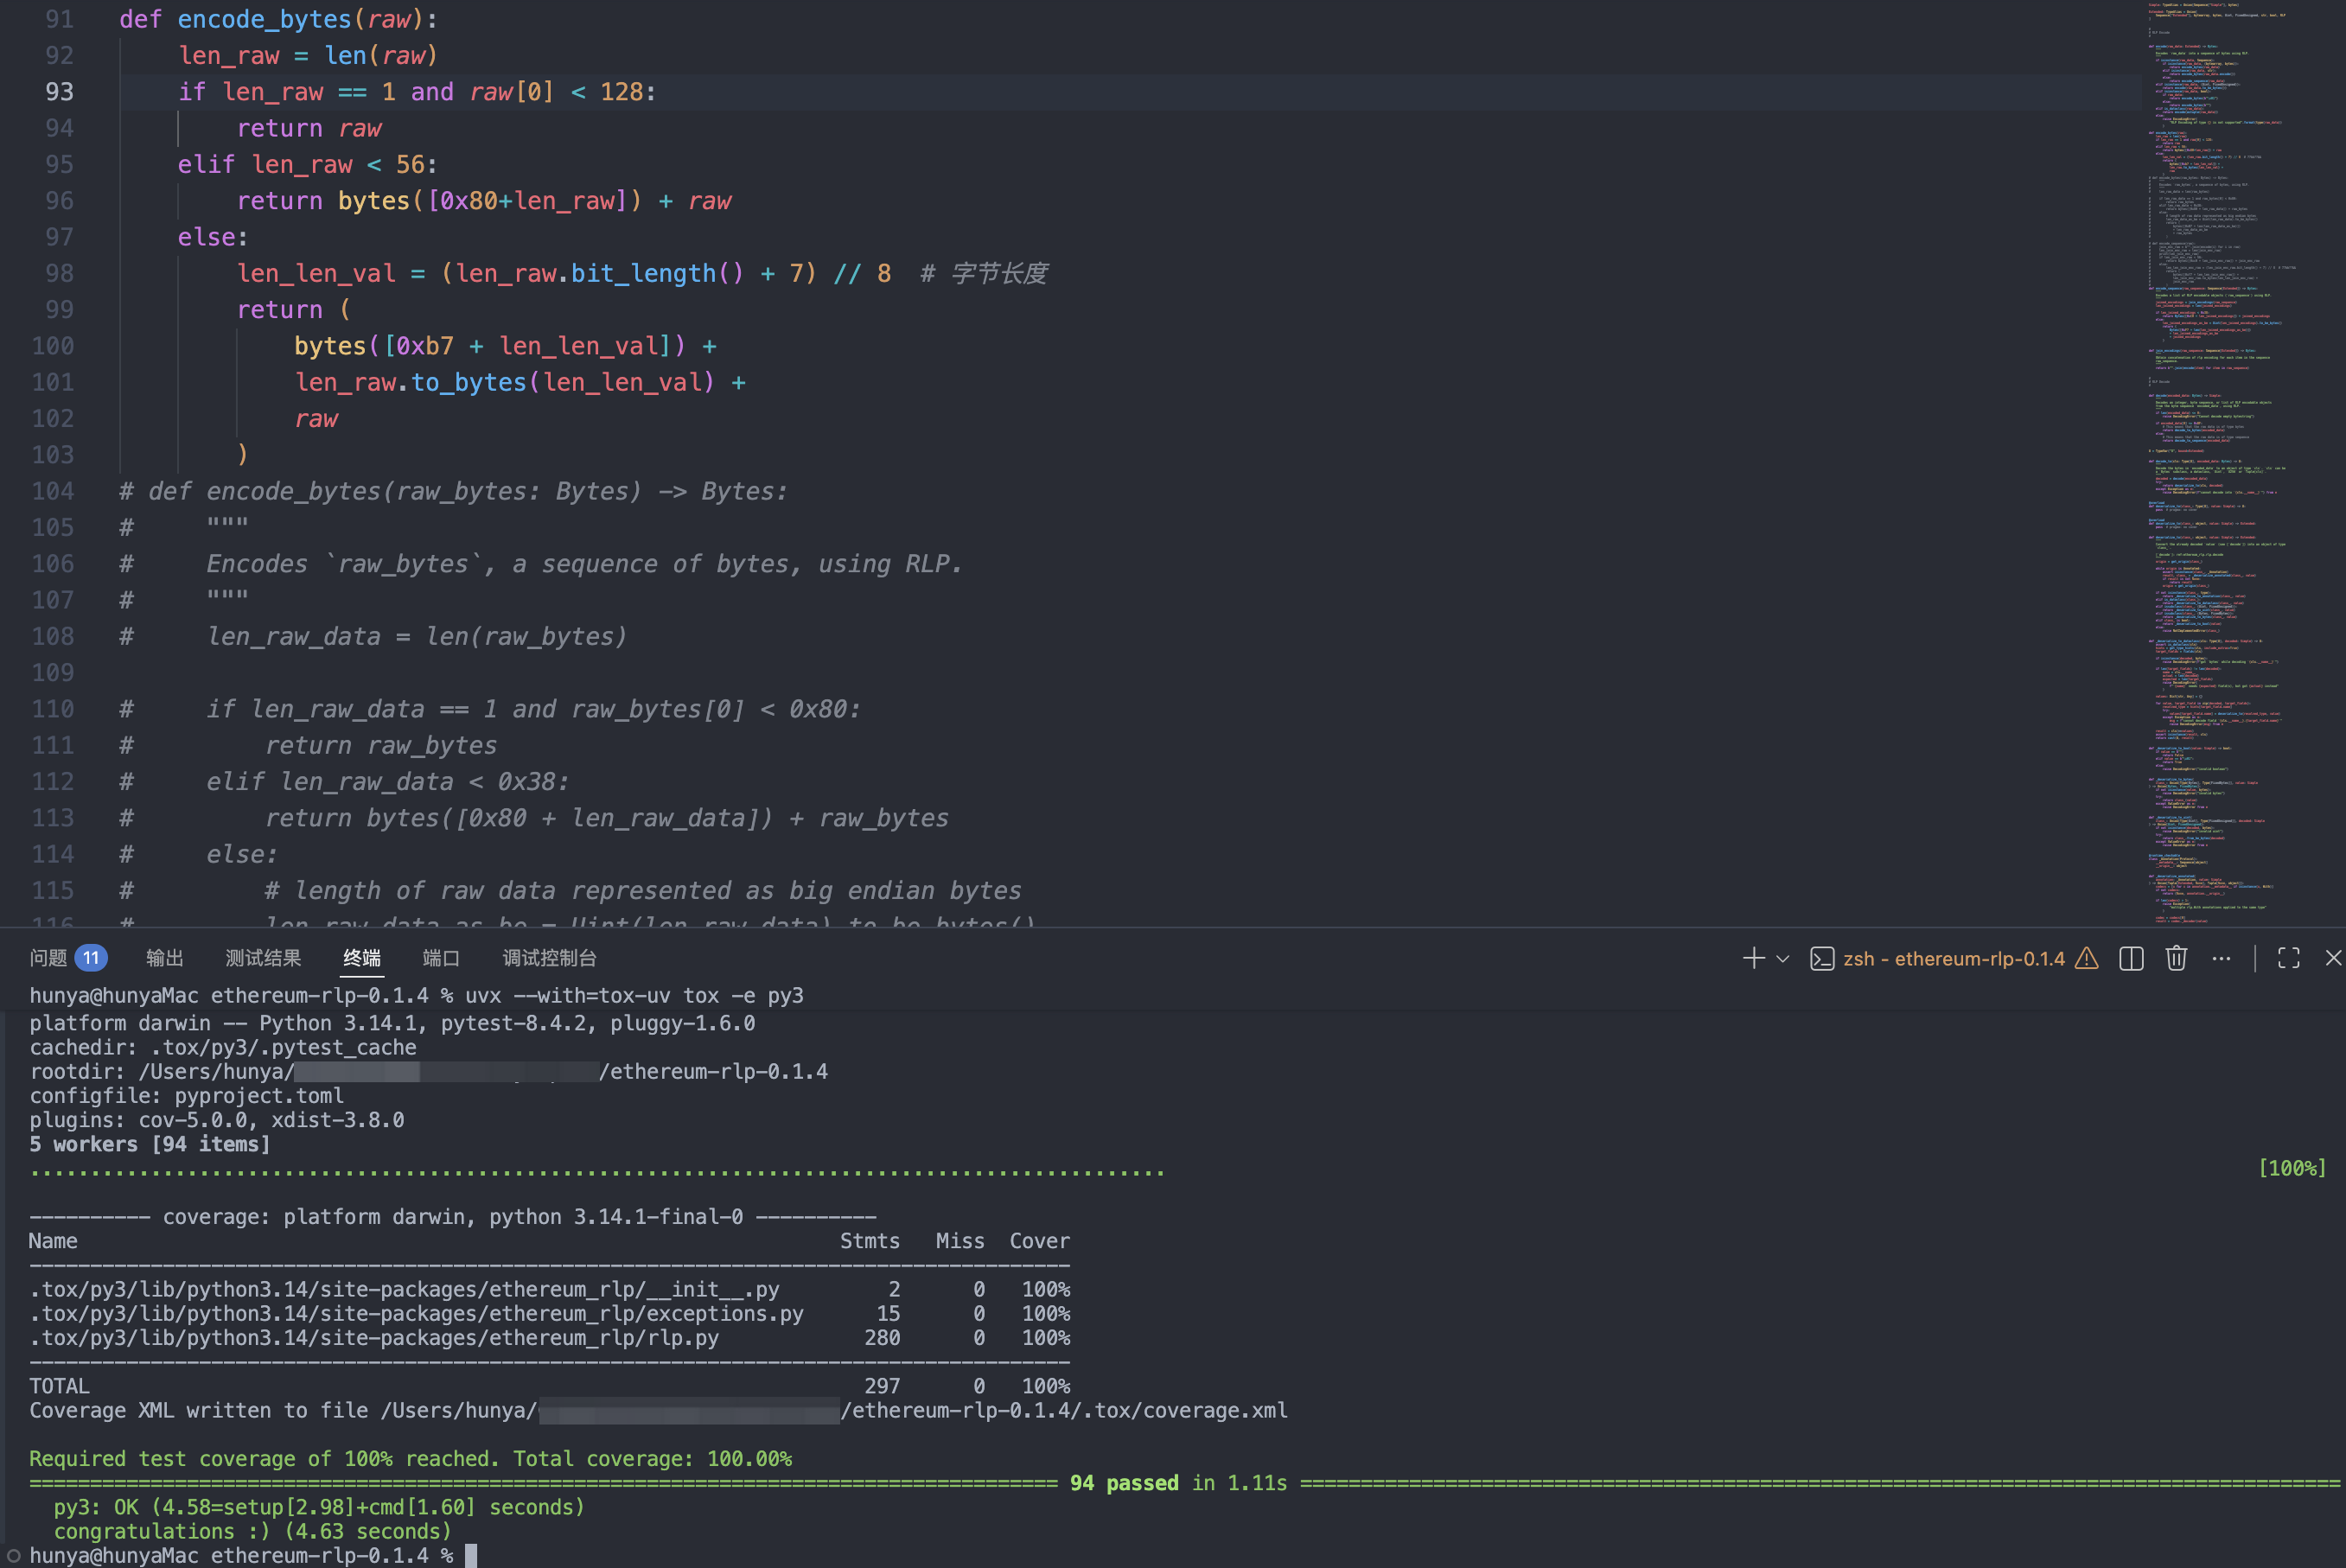Viewport: 2346px width, 1568px height.
Task: Maximize the panel size
Action: click(x=2288, y=958)
